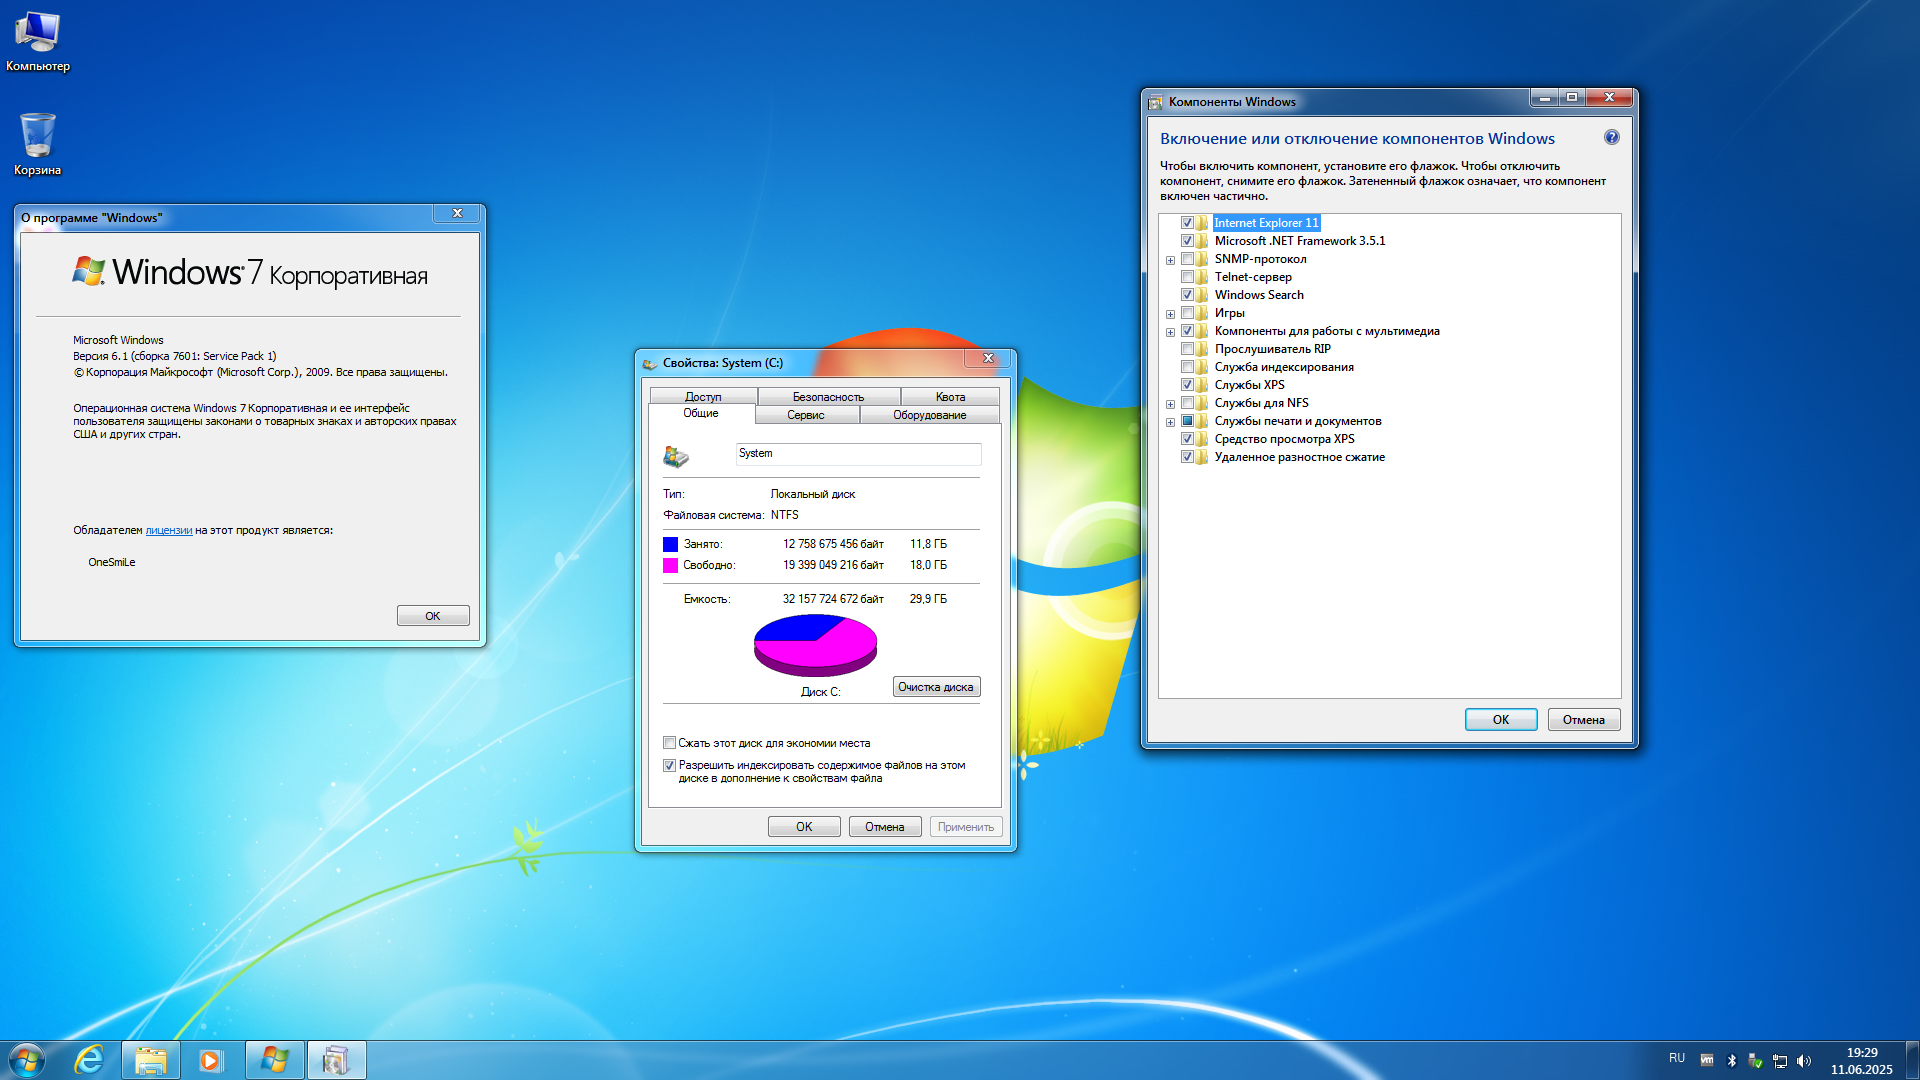Switch to the Безопасность tab
The width and height of the screenshot is (1920, 1080).
click(x=828, y=397)
